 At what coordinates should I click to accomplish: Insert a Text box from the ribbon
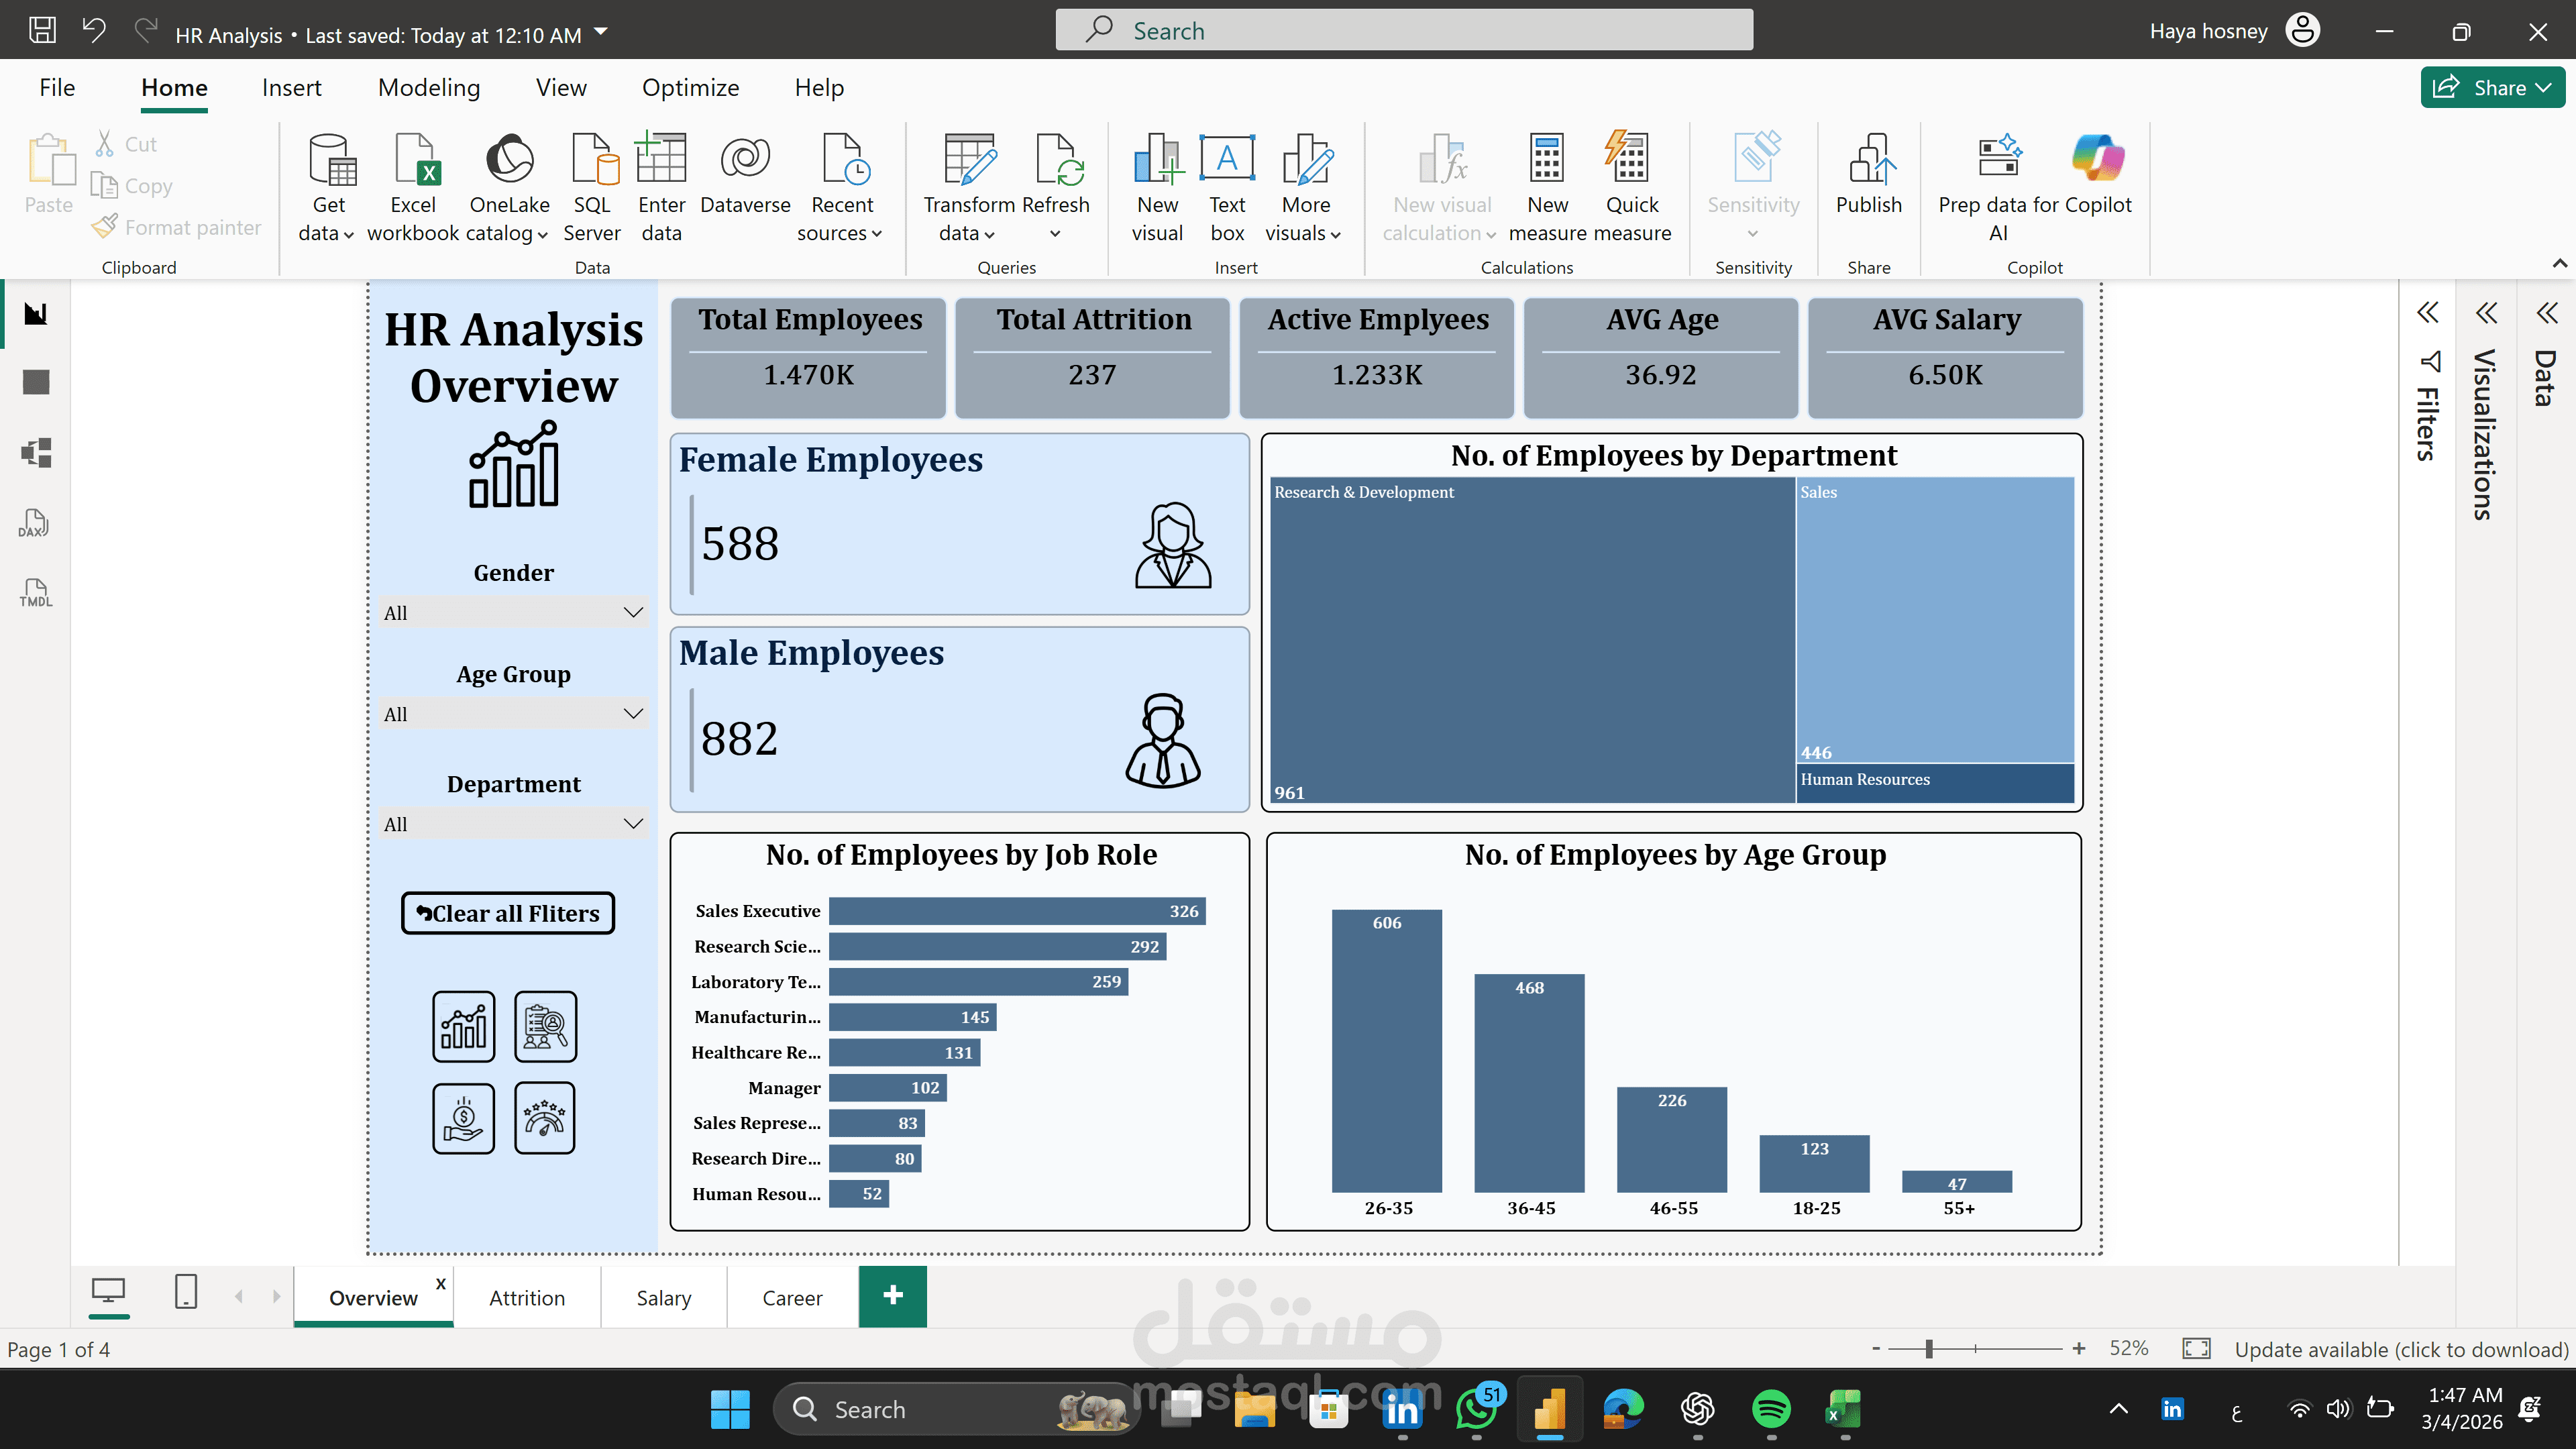pyautogui.click(x=1227, y=185)
